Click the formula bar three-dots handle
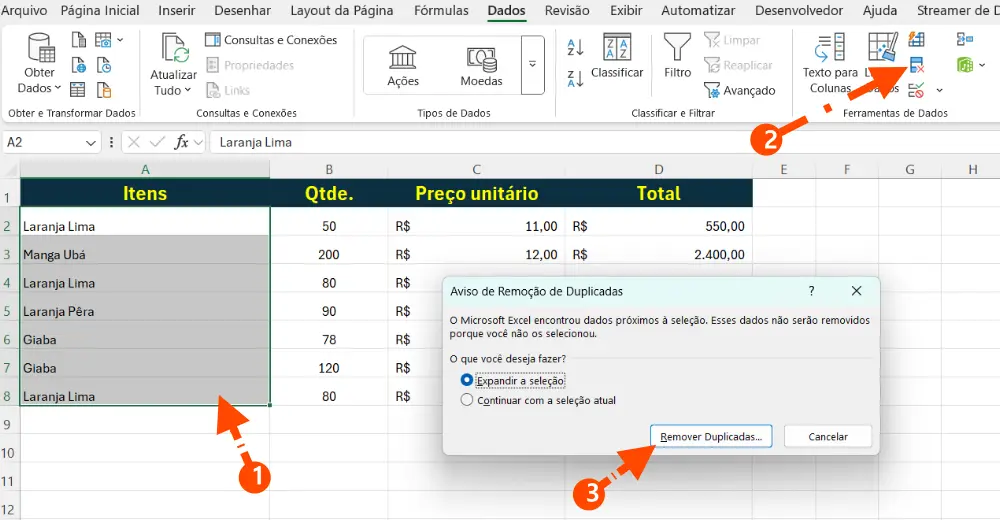 point(112,142)
